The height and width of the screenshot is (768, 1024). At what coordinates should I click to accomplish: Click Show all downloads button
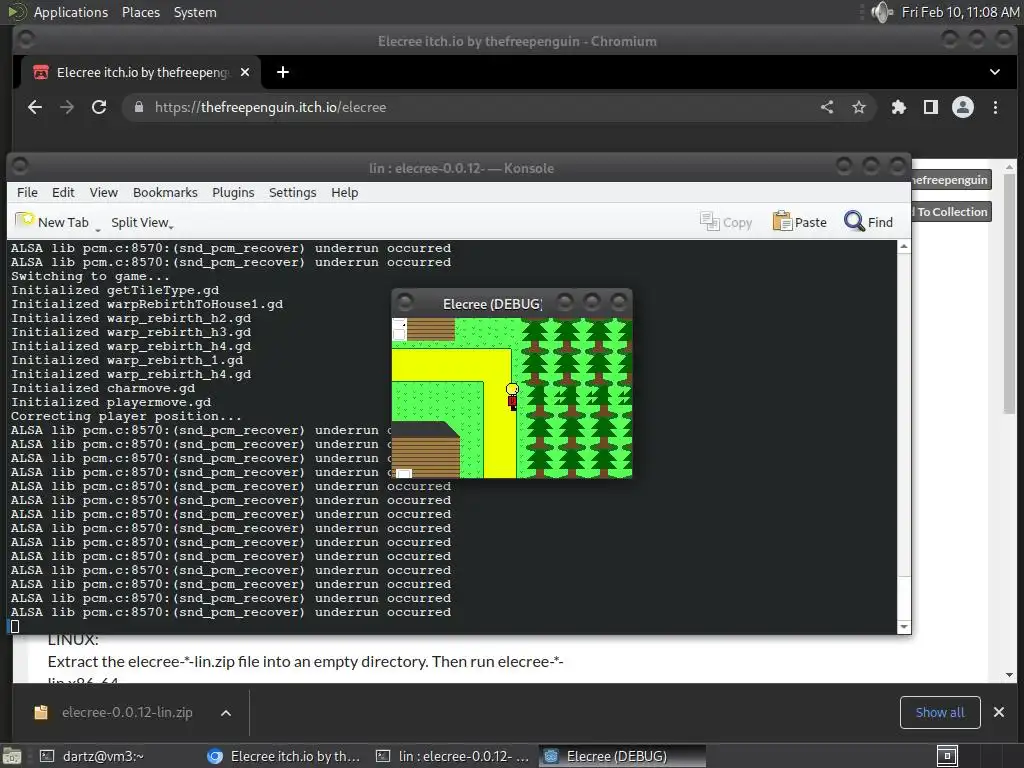940,712
